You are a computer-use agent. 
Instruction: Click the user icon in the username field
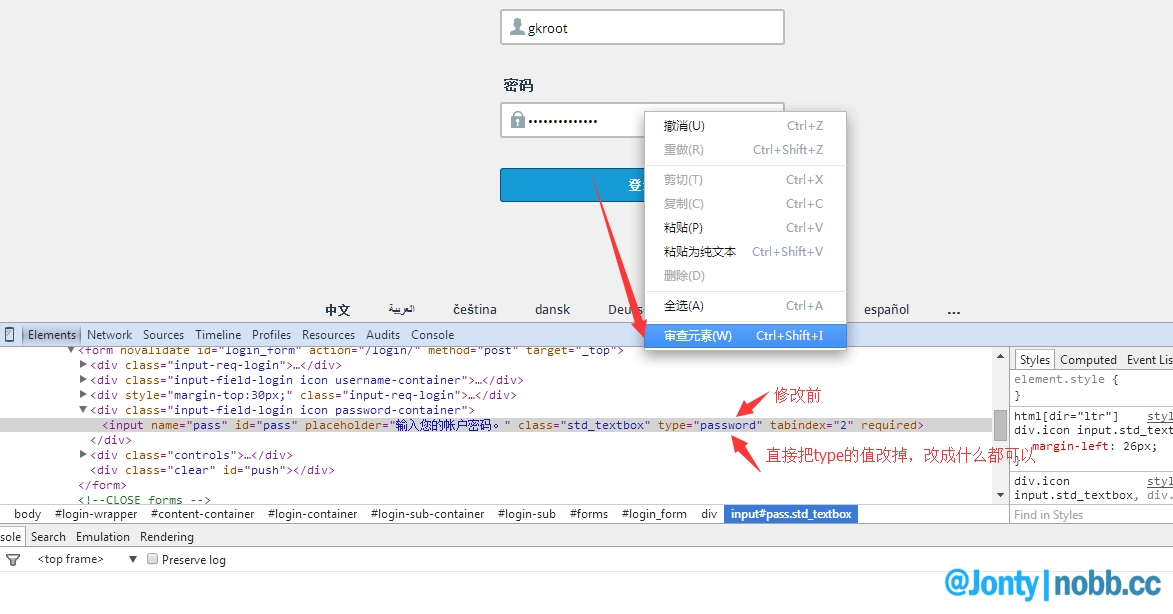517,28
